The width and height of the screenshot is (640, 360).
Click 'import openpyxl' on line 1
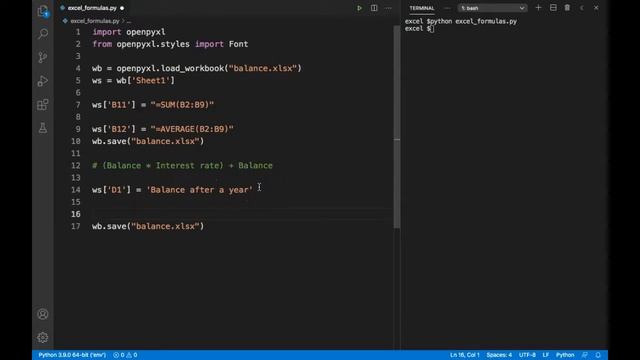click(129, 32)
